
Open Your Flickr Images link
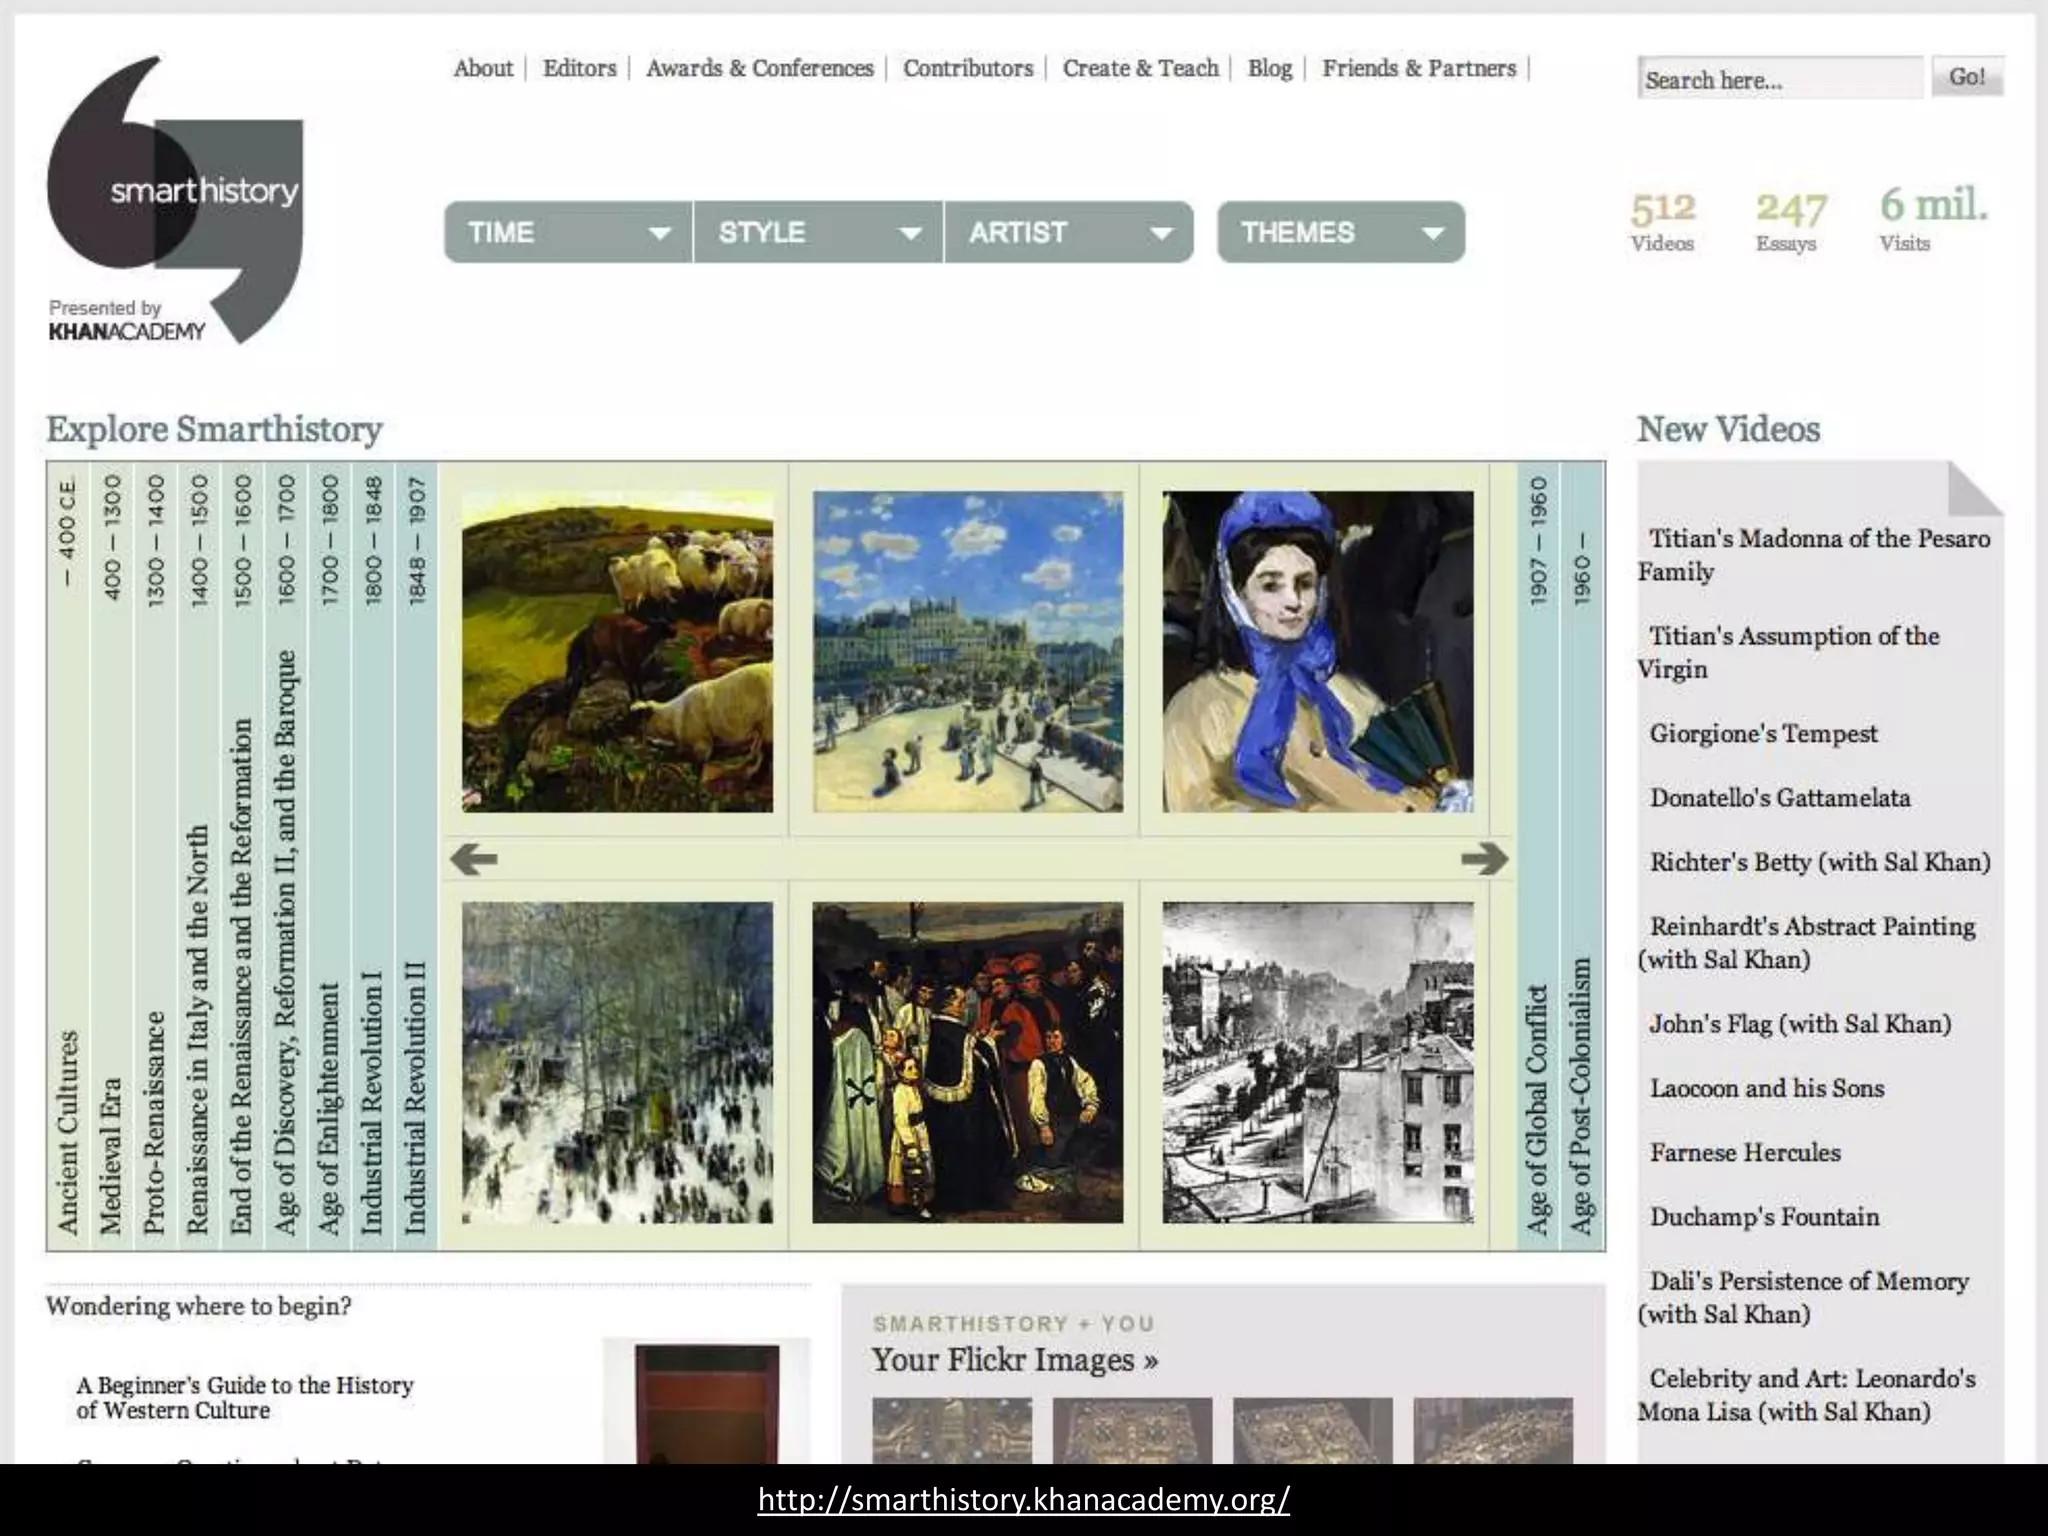coord(1014,1360)
